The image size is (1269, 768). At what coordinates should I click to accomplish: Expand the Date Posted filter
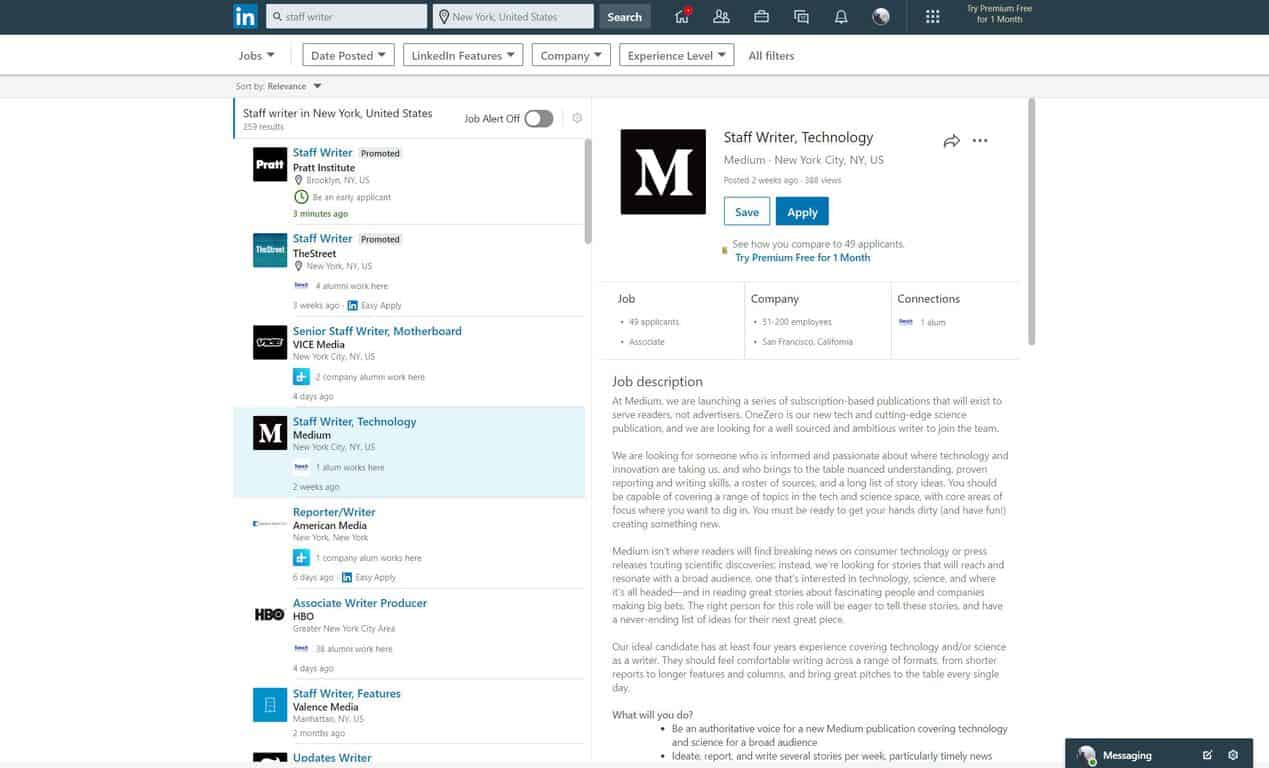click(348, 56)
